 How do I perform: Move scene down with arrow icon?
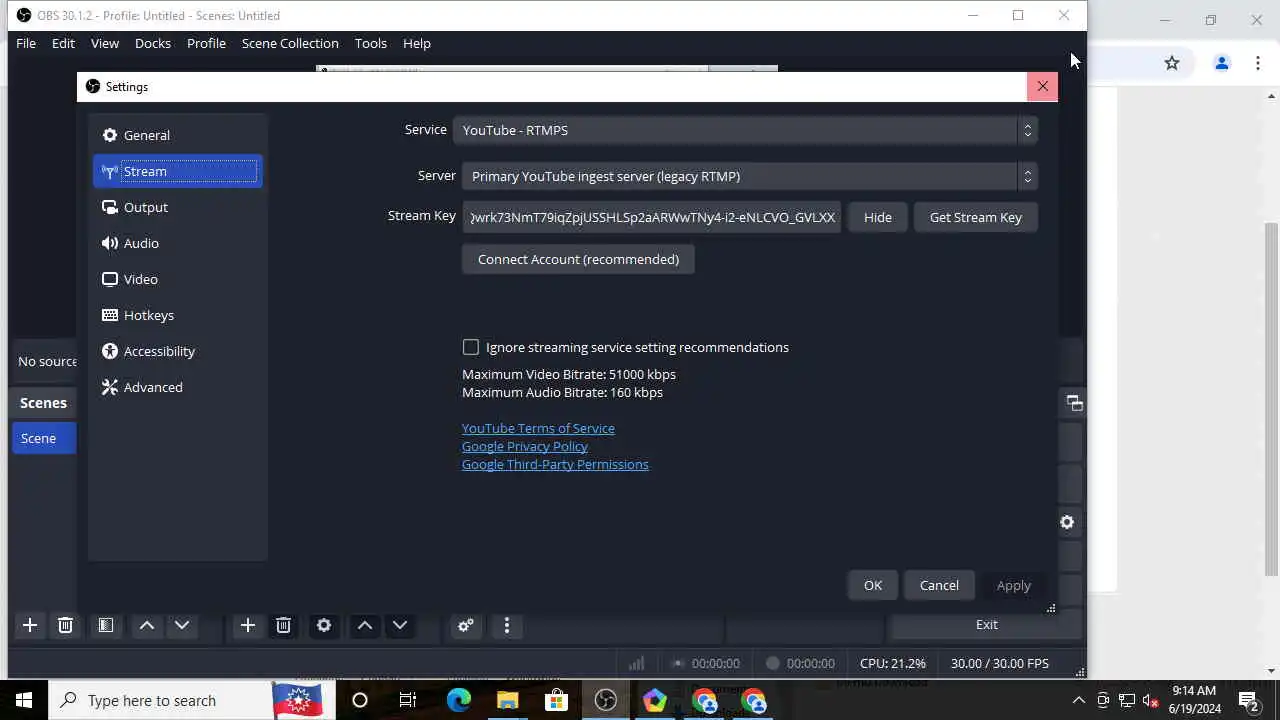[x=182, y=625]
